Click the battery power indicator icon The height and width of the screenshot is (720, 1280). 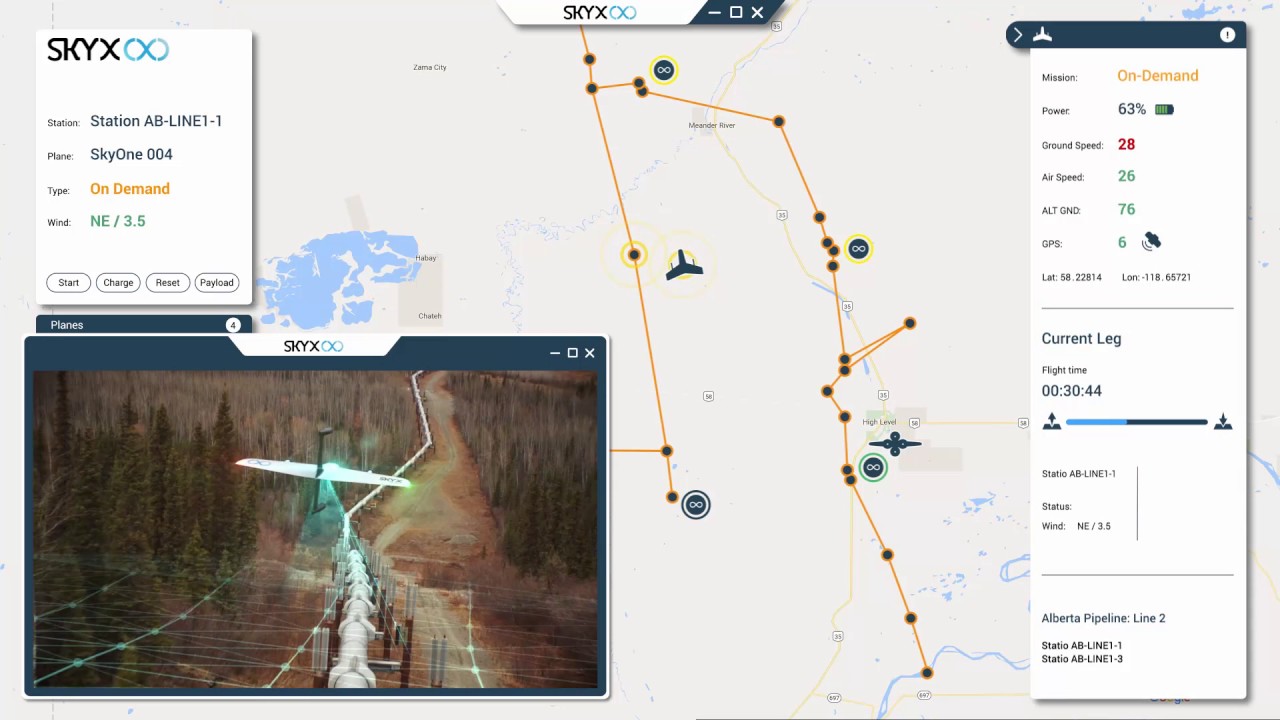point(1164,110)
